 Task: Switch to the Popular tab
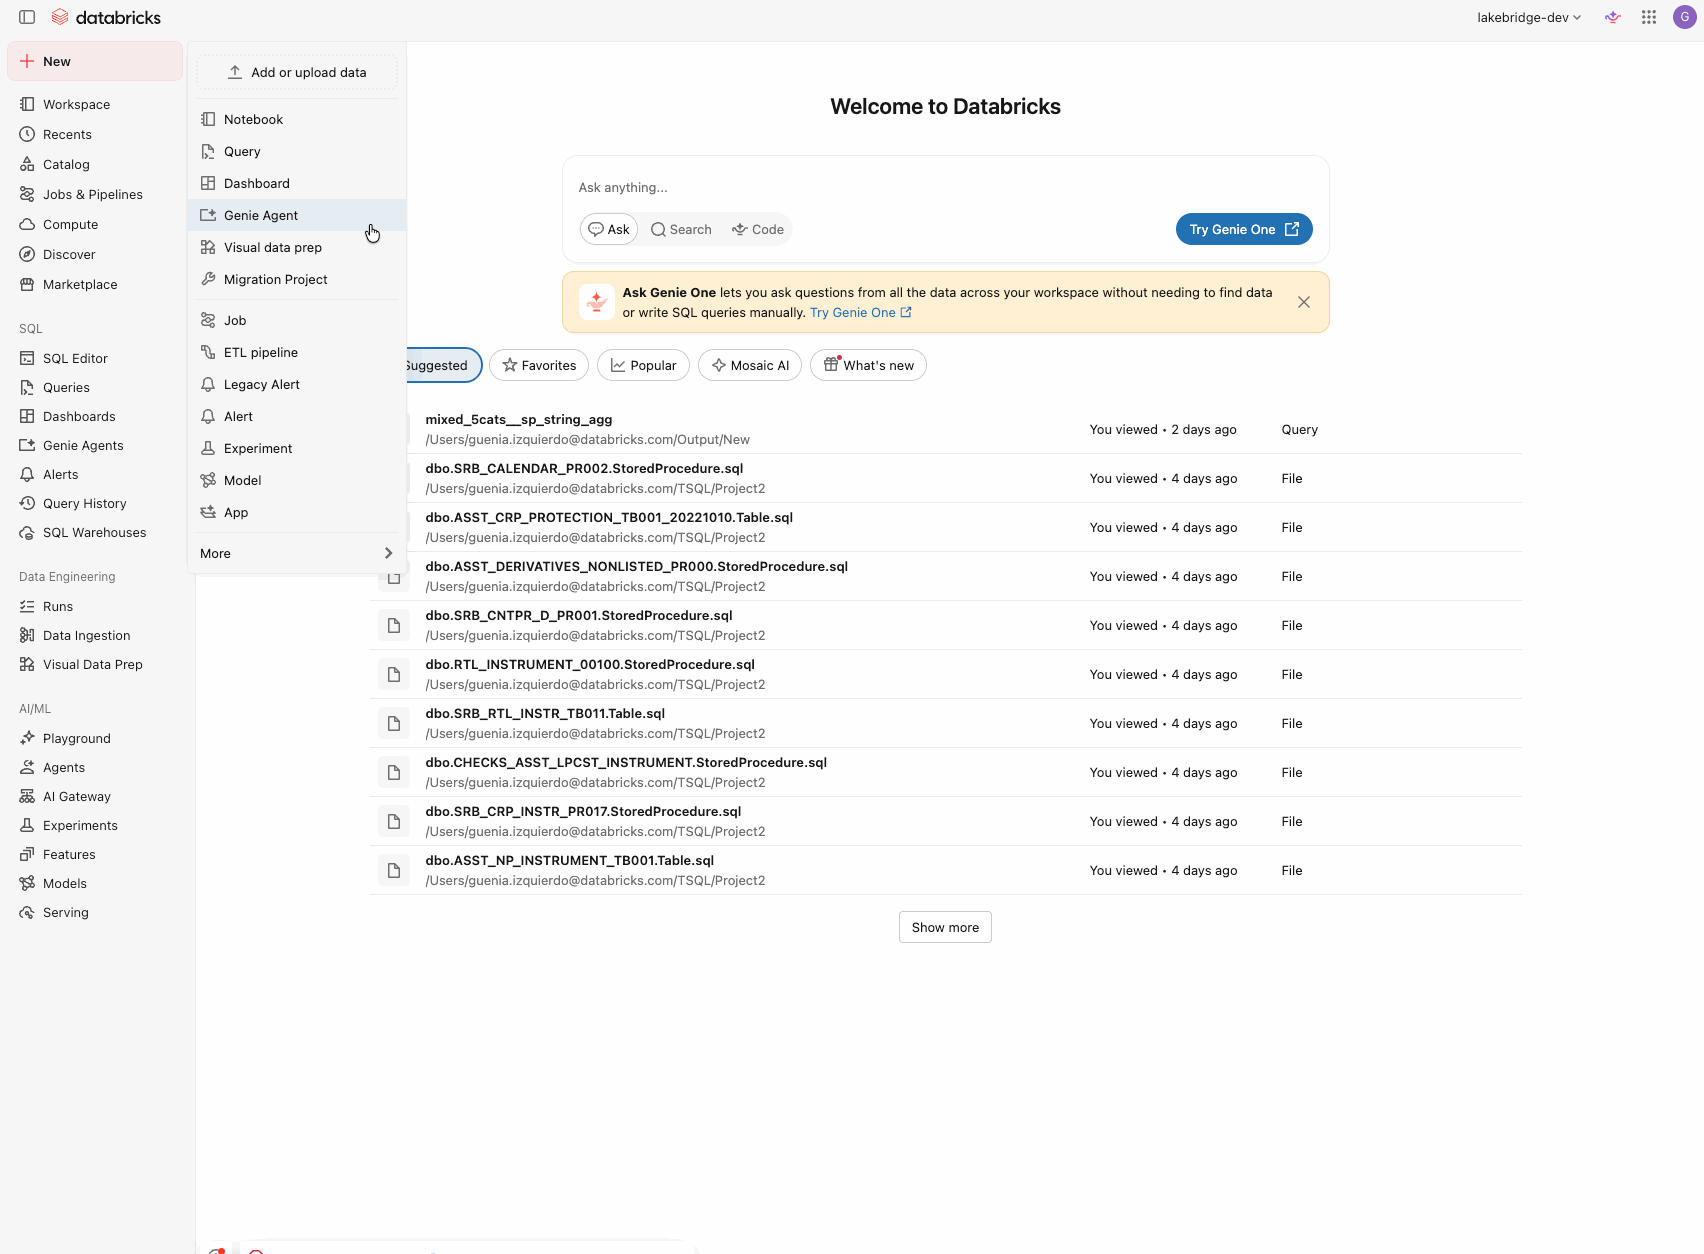point(643,365)
